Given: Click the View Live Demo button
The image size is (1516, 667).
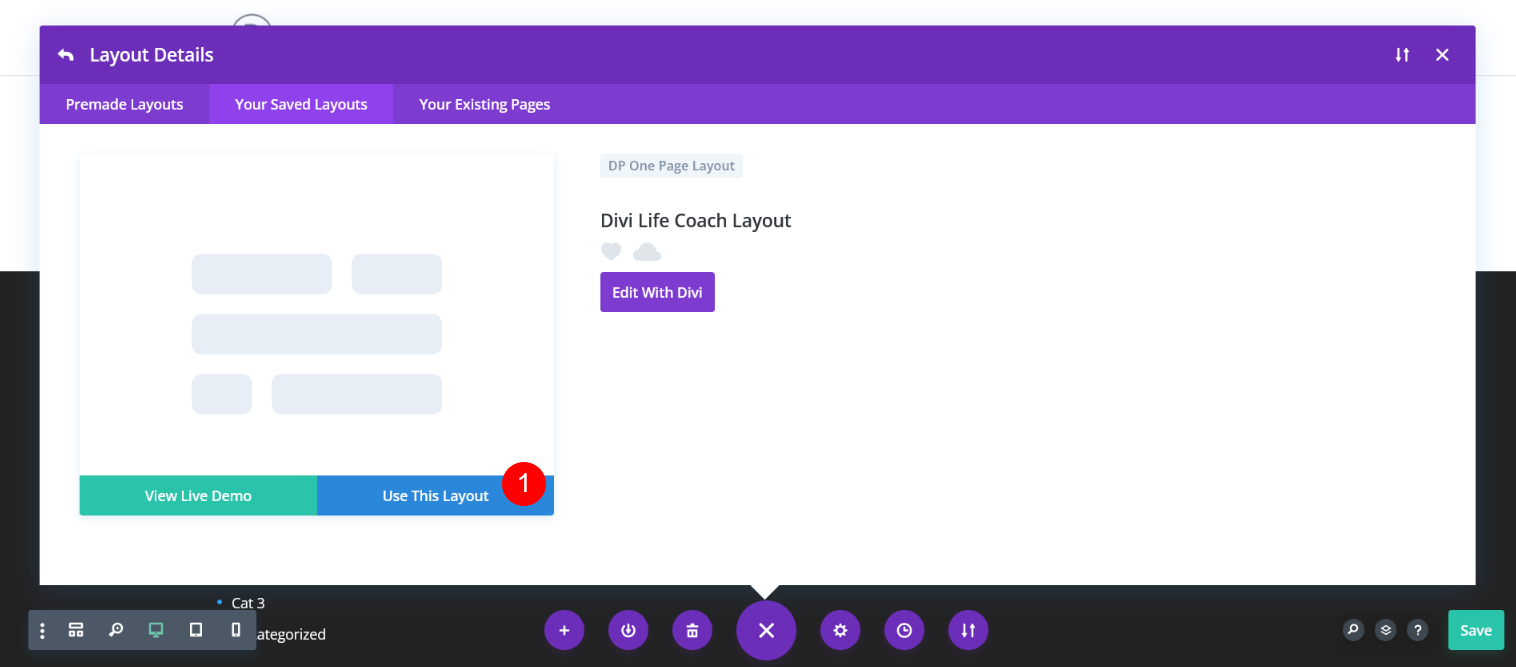Looking at the screenshot, I should click(198, 496).
